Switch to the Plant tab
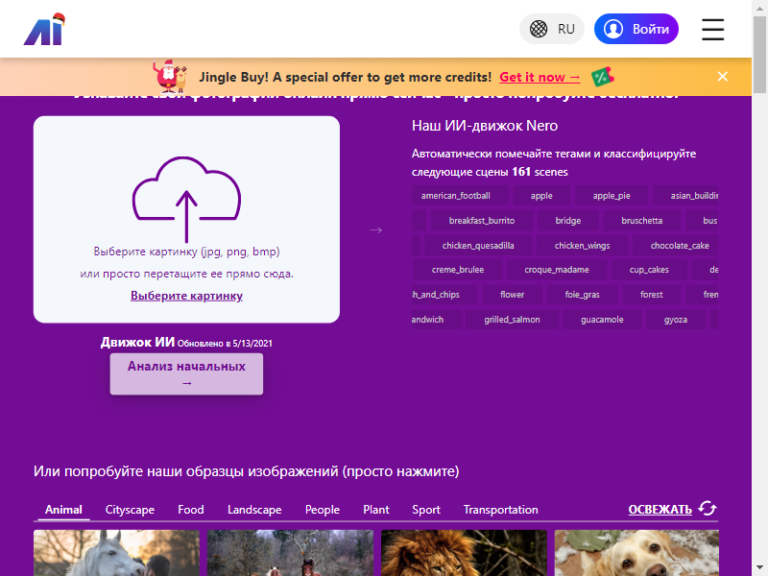This screenshot has width=768, height=576. point(376,510)
